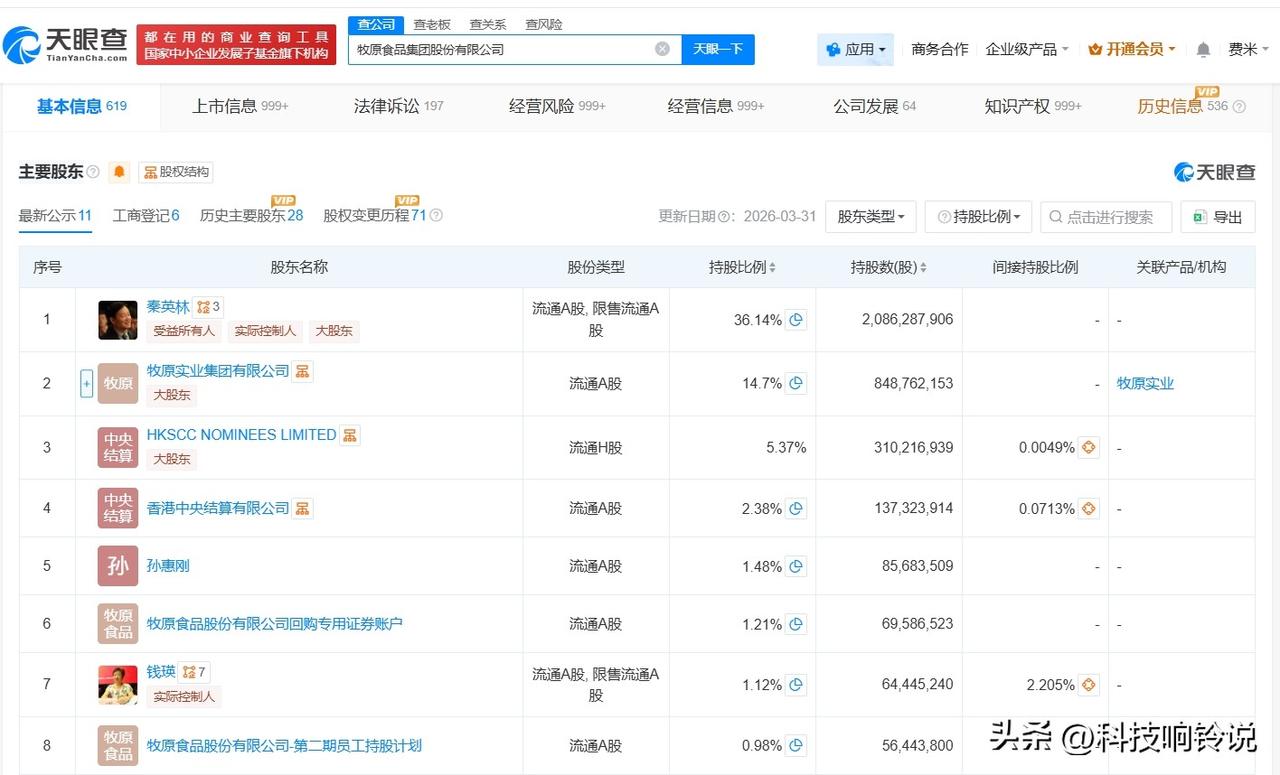Clear the search box with X icon

click(x=662, y=49)
